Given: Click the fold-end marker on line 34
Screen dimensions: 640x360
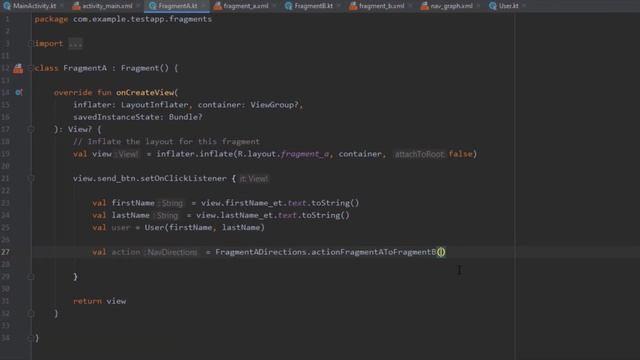Looking at the screenshot, I should point(31,338).
